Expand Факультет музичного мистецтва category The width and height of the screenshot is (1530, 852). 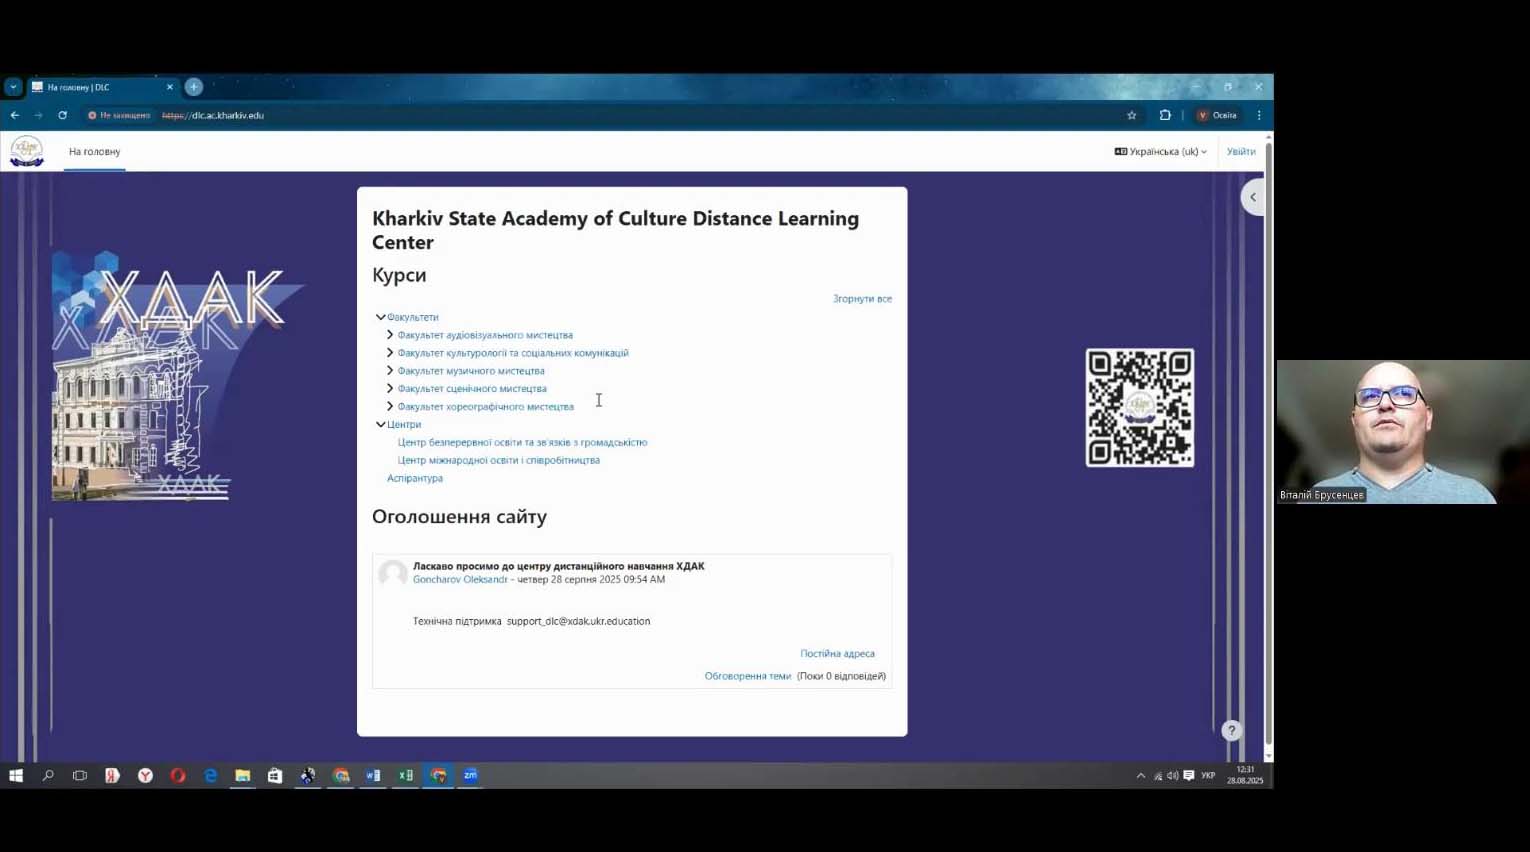point(390,371)
